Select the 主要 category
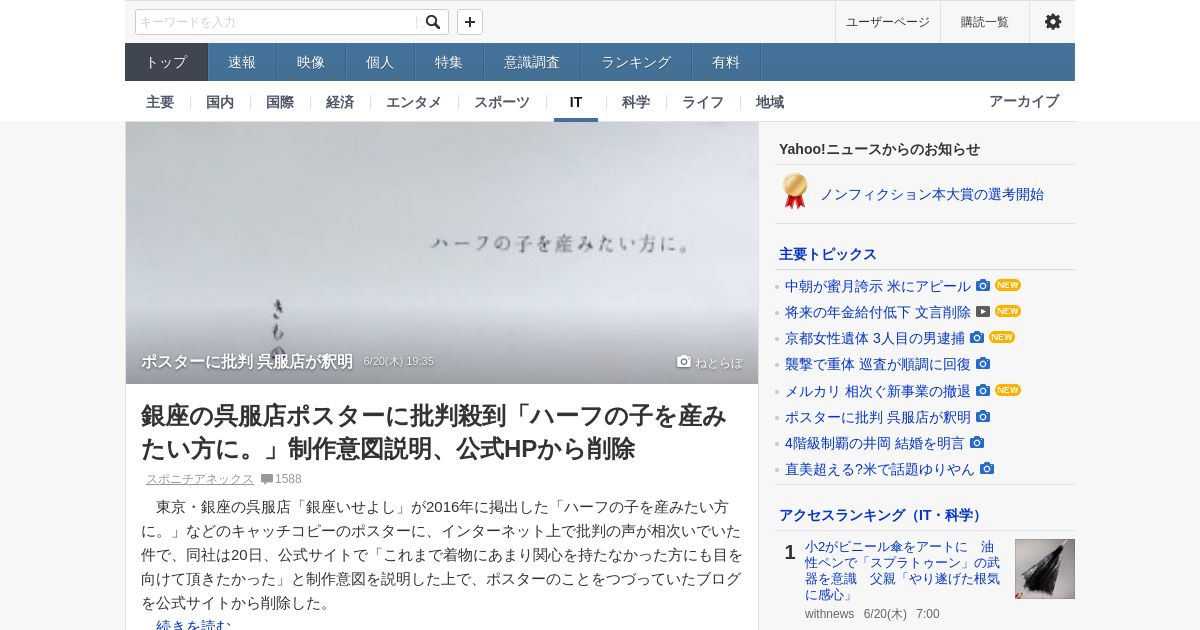The width and height of the screenshot is (1200, 630). point(160,102)
